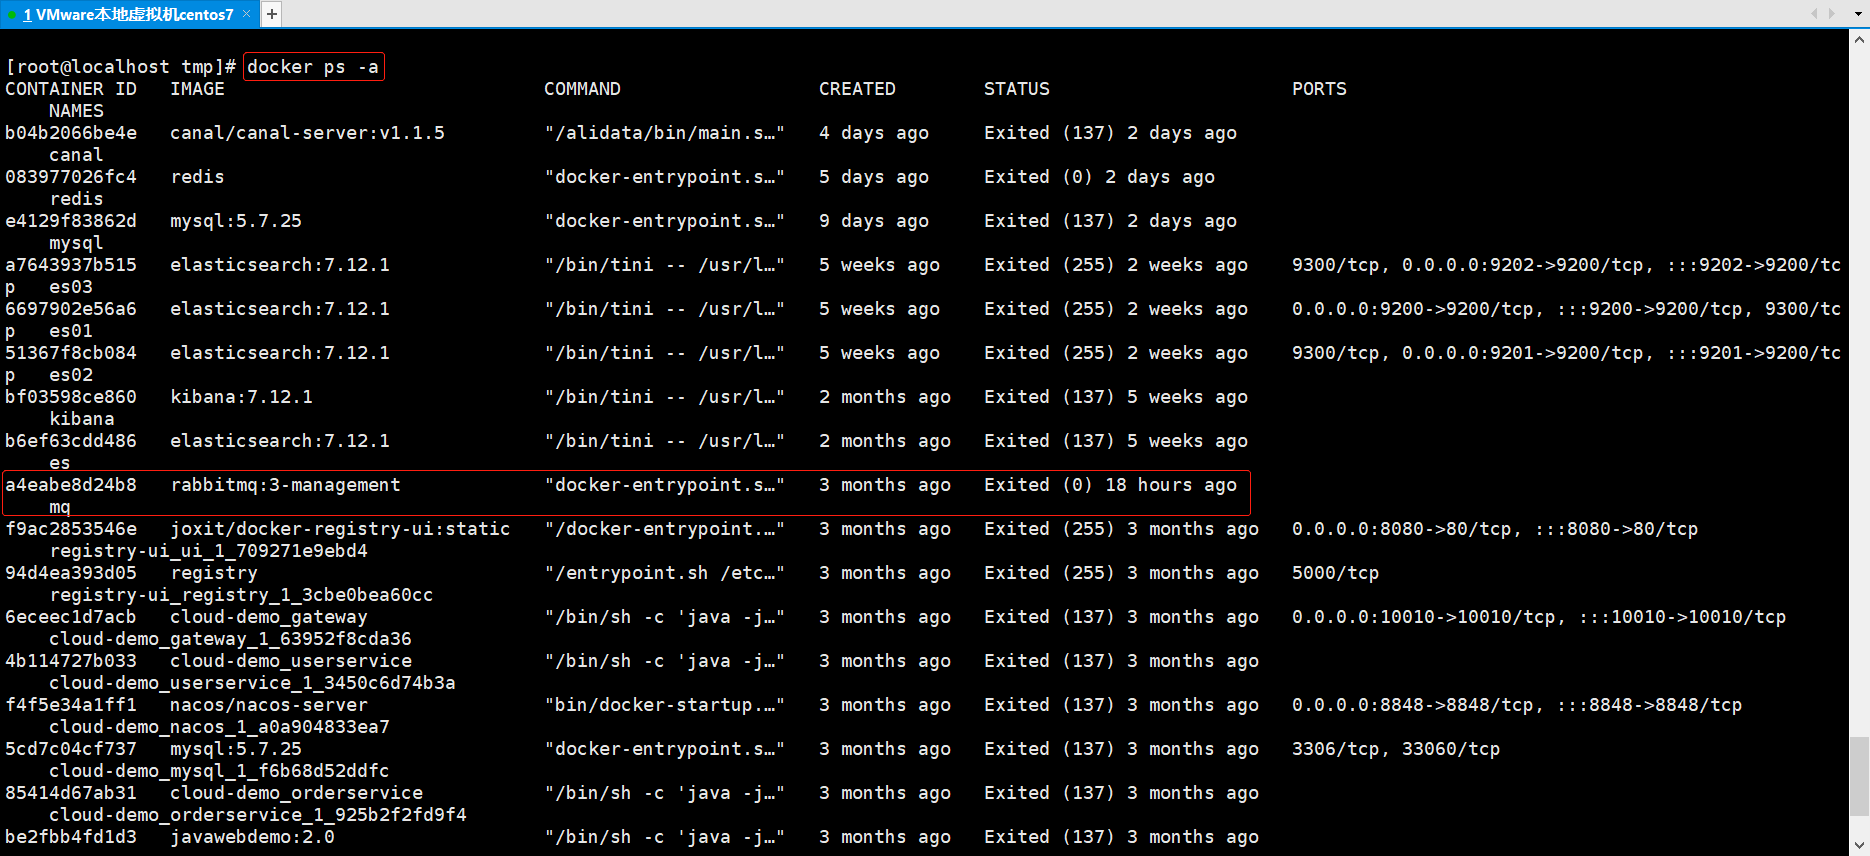Viewport: 1870px width, 856px height.
Task: Click the tab scroll left arrow
Action: [1814, 14]
